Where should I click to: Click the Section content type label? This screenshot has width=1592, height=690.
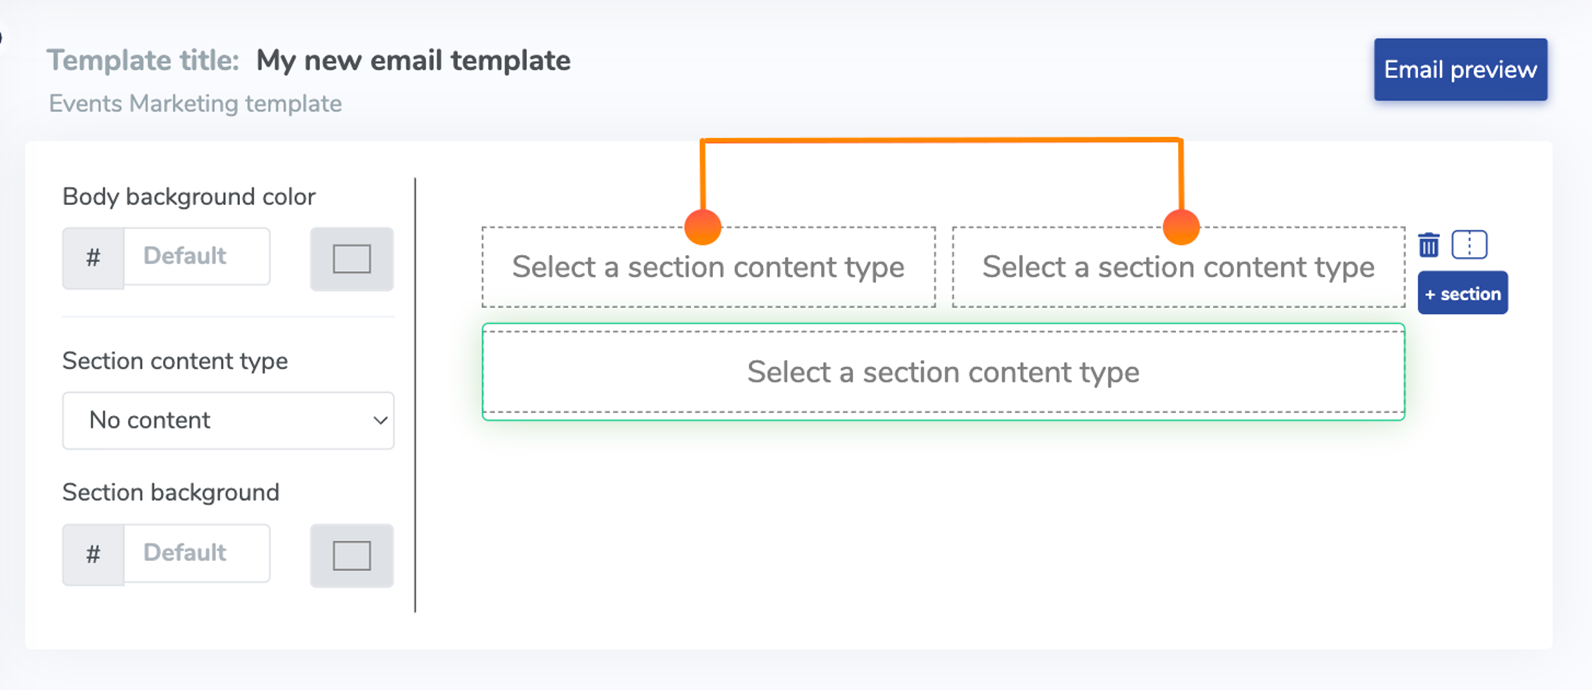click(x=175, y=361)
